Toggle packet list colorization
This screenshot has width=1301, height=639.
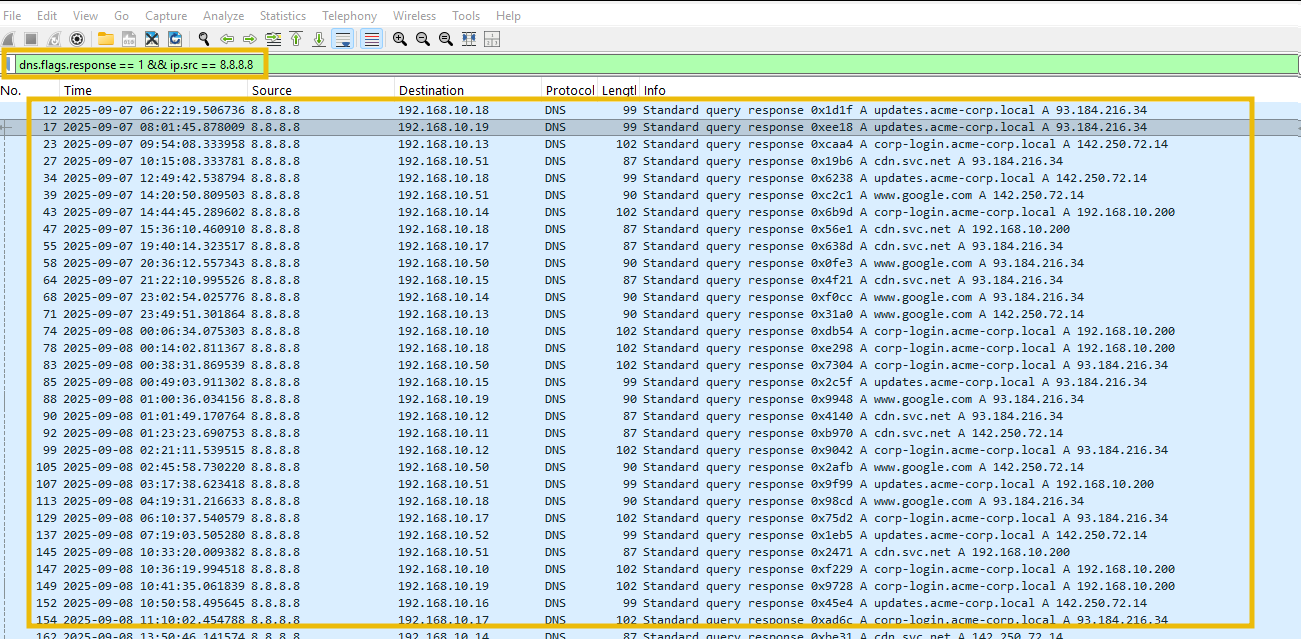[371, 39]
